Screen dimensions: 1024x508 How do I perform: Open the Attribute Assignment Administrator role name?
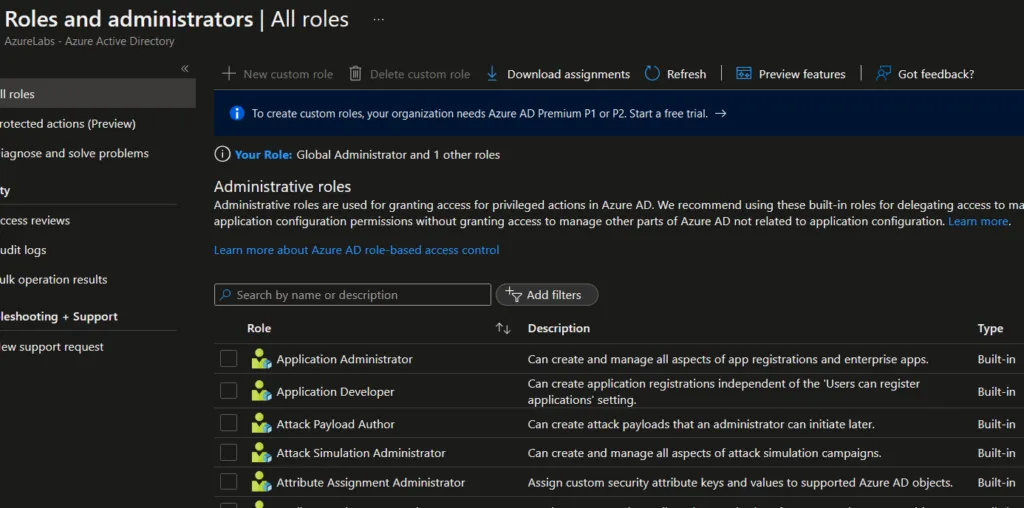pos(371,483)
